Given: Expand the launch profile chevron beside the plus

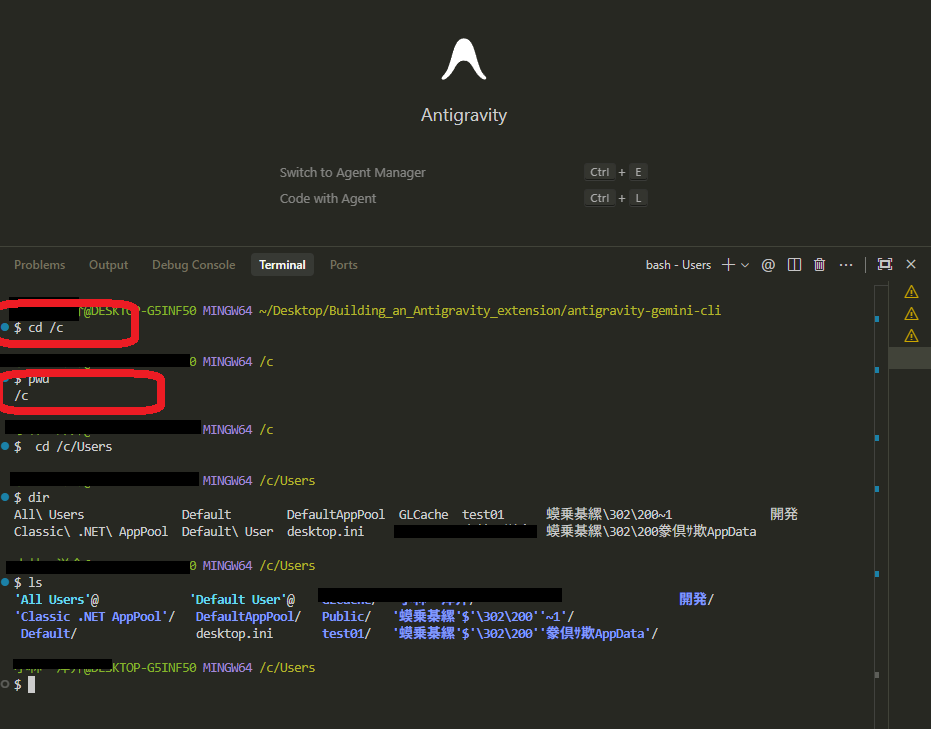Looking at the screenshot, I should point(745,265).
